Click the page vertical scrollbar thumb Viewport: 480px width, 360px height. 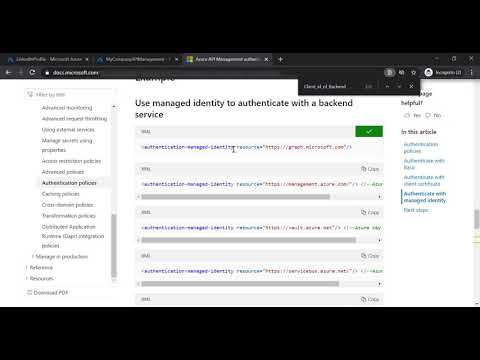[x=477, y=219]
